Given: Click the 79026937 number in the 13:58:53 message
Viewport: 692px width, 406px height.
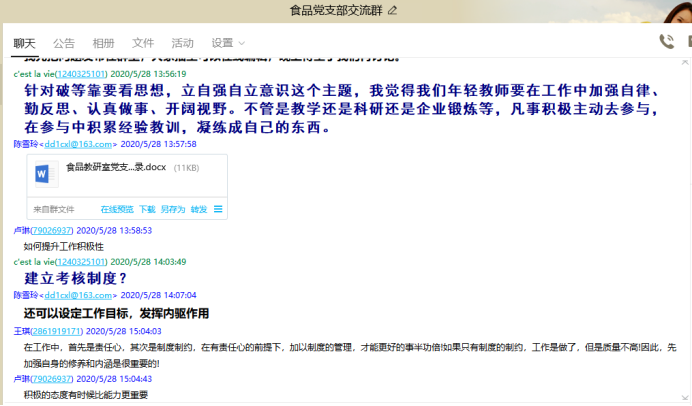Looking at the screenshot, I should [x=57, y=230].
